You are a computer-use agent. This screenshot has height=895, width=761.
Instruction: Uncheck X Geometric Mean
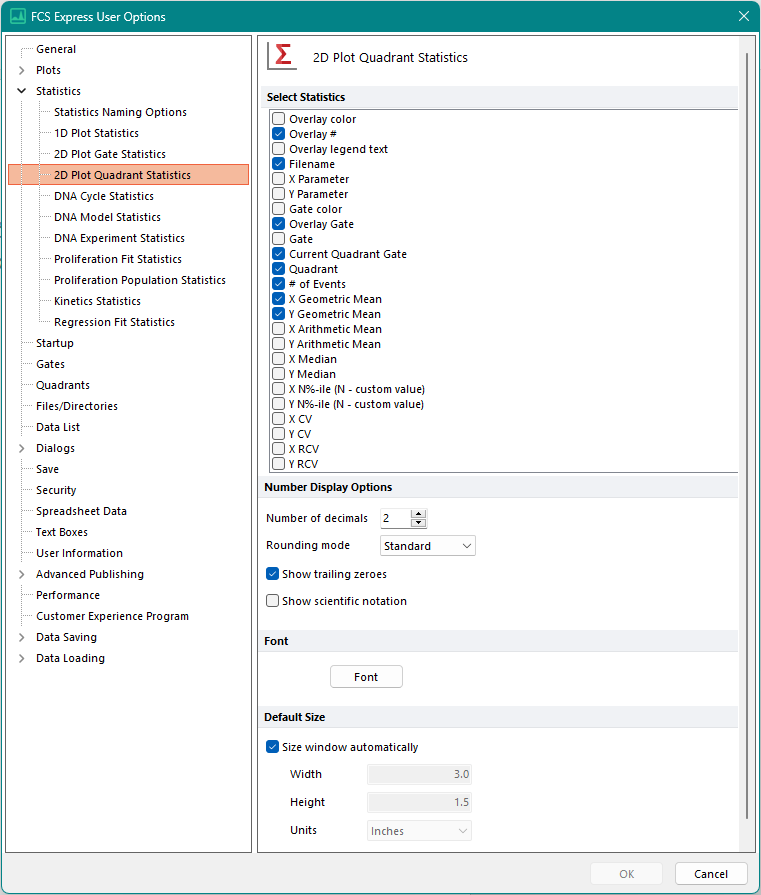pyautogui.click(x=279, y=299)
